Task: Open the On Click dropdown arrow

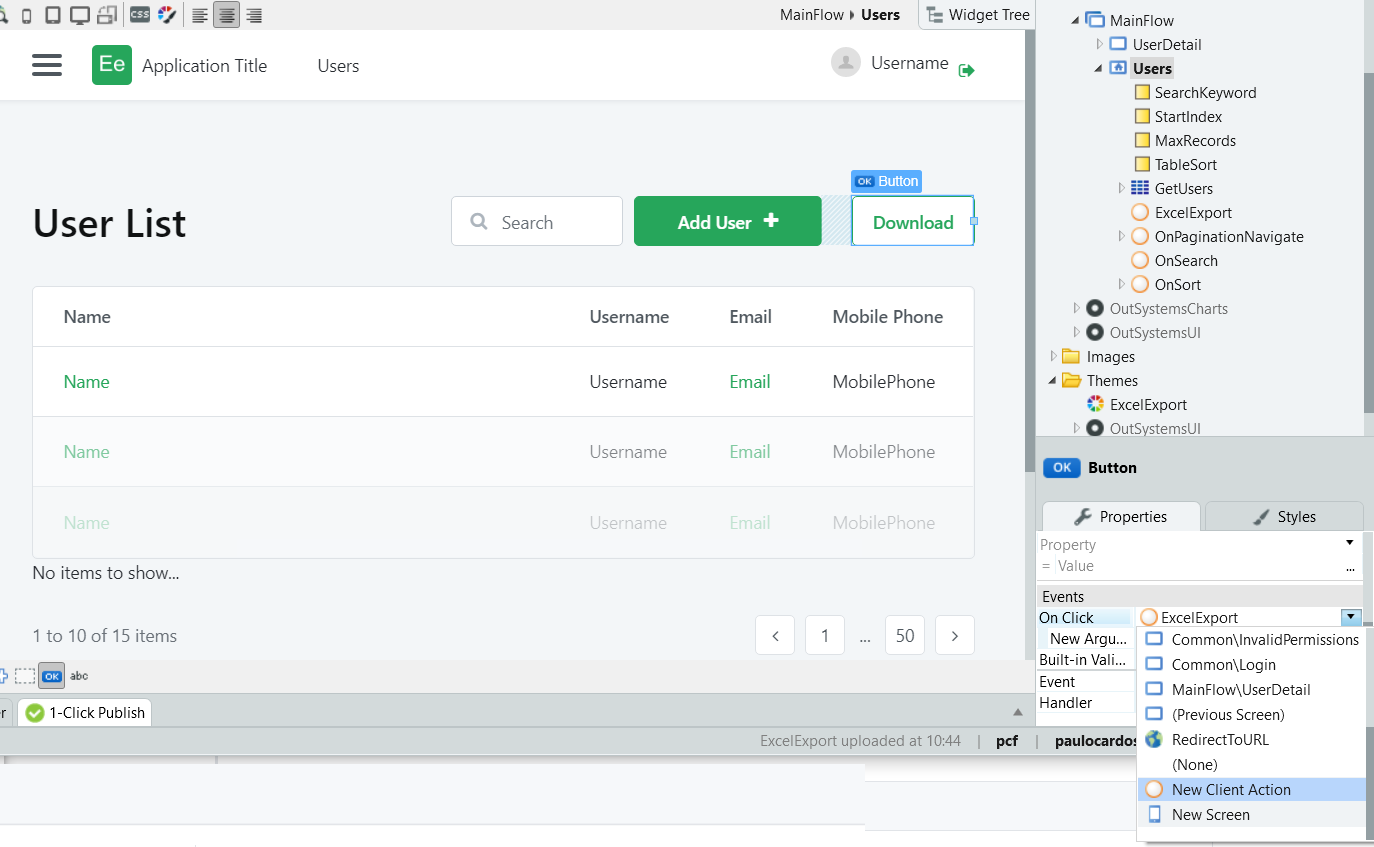Action: click(x=1351, y=618)
